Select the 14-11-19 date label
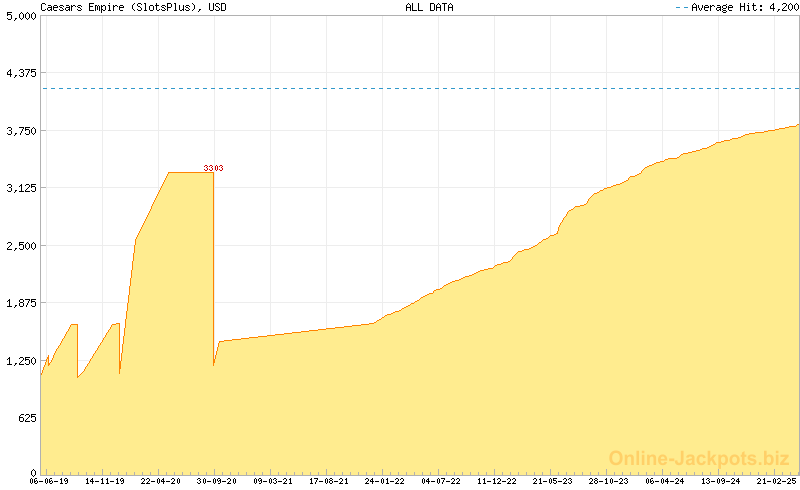Screen dimensions: 800x490 click(x=105, y=481)
